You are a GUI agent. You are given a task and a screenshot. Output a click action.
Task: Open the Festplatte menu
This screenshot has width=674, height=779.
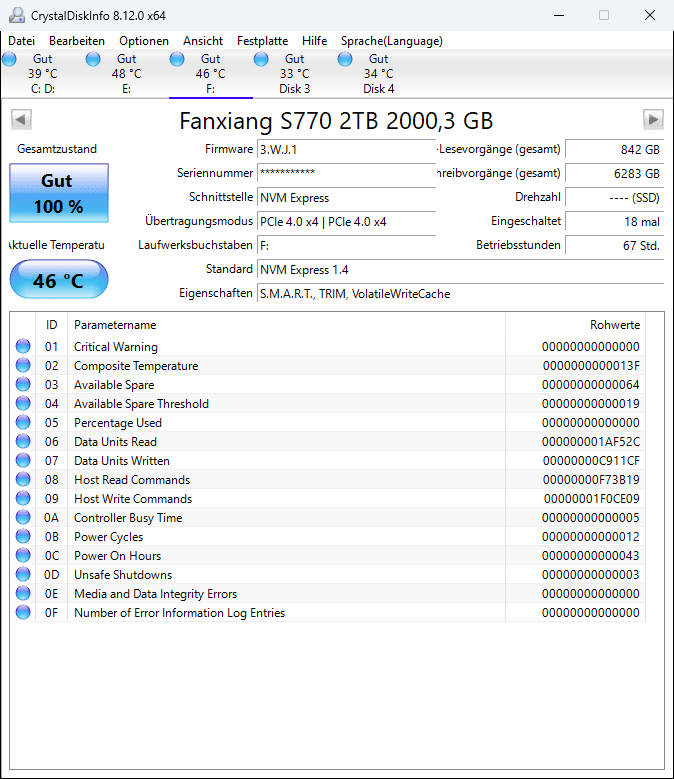click(x=262, y=41)
